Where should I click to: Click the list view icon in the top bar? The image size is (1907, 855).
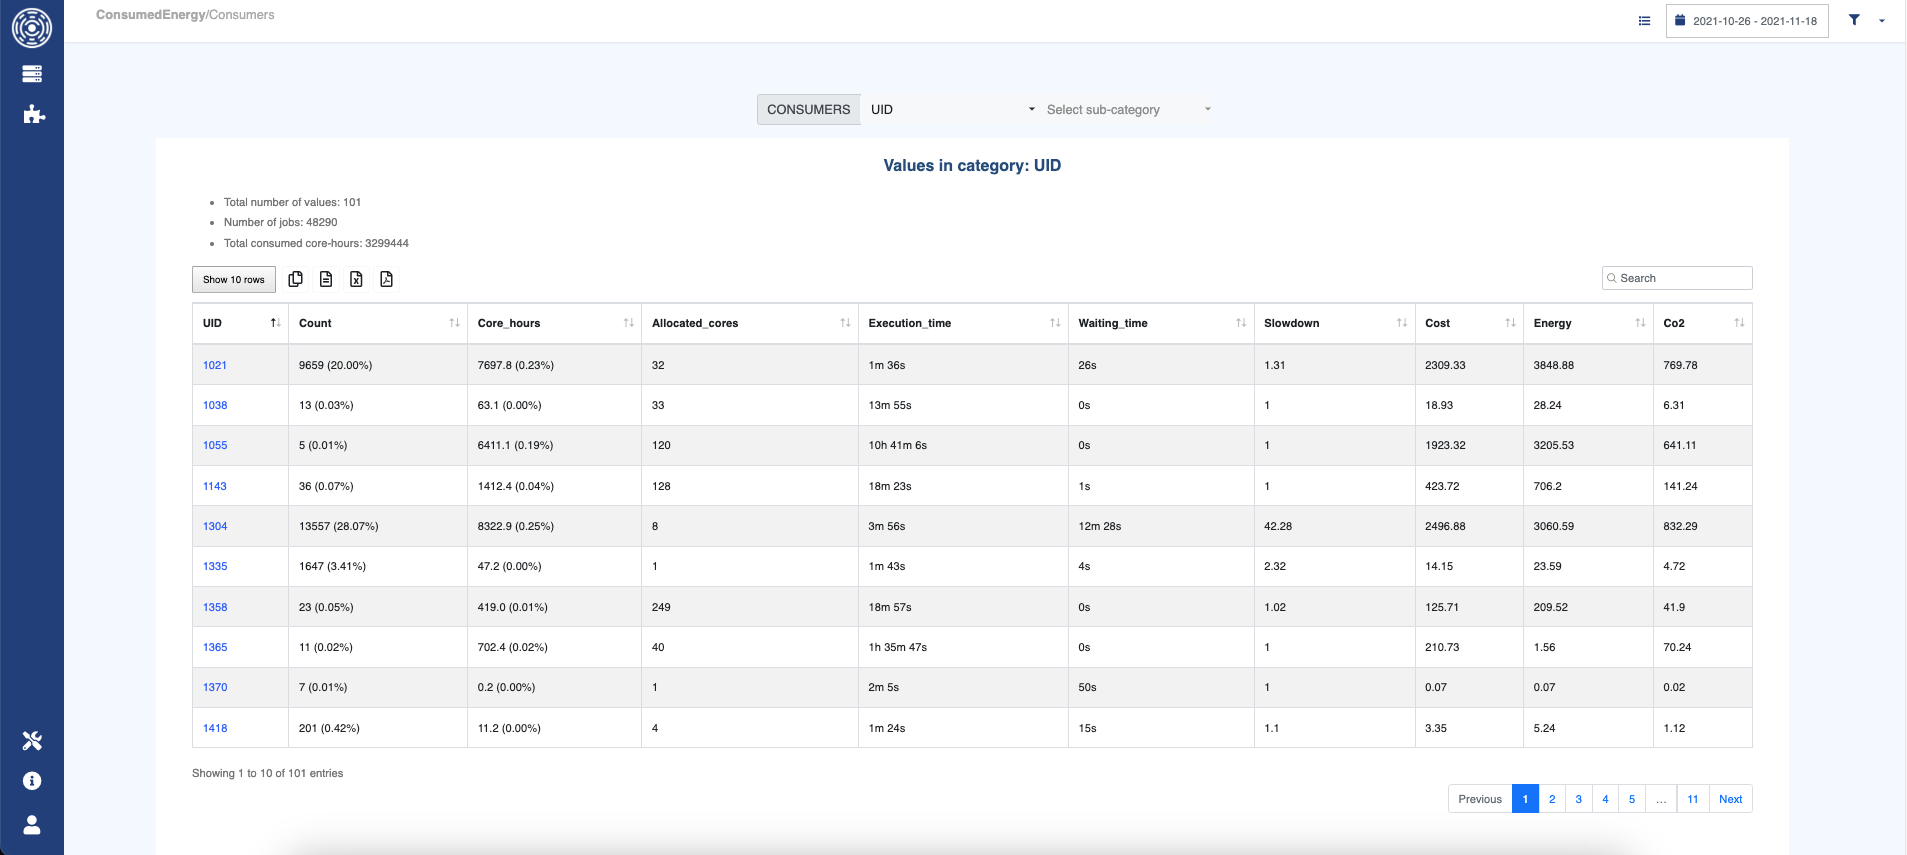[x=1644, y=21]
